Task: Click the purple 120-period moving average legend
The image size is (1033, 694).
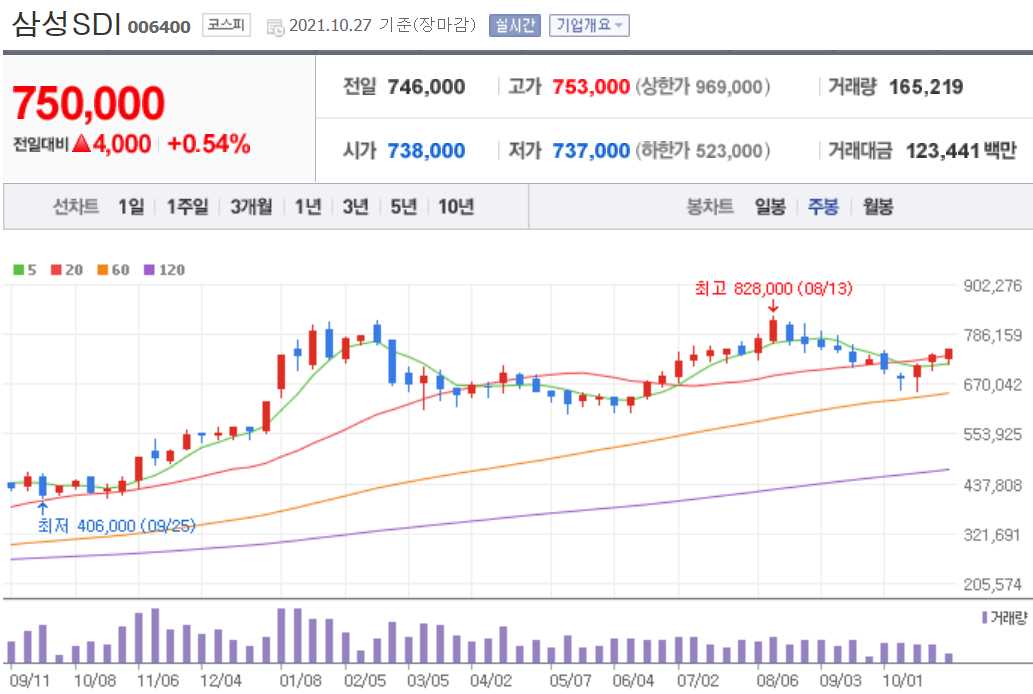Action: [x=165, y=270]
